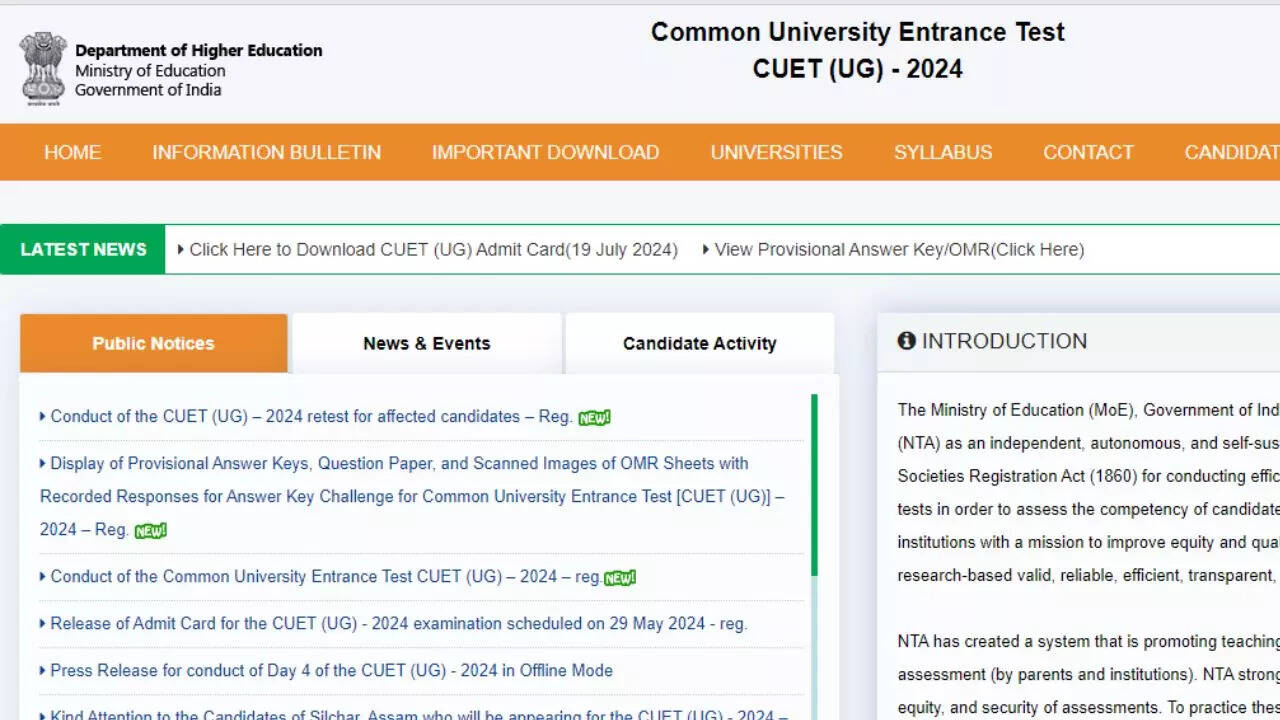Click the info icon beside INTRODUCTION
The width and height of the screenshot is (1280, 720).
tap(906, 341)
